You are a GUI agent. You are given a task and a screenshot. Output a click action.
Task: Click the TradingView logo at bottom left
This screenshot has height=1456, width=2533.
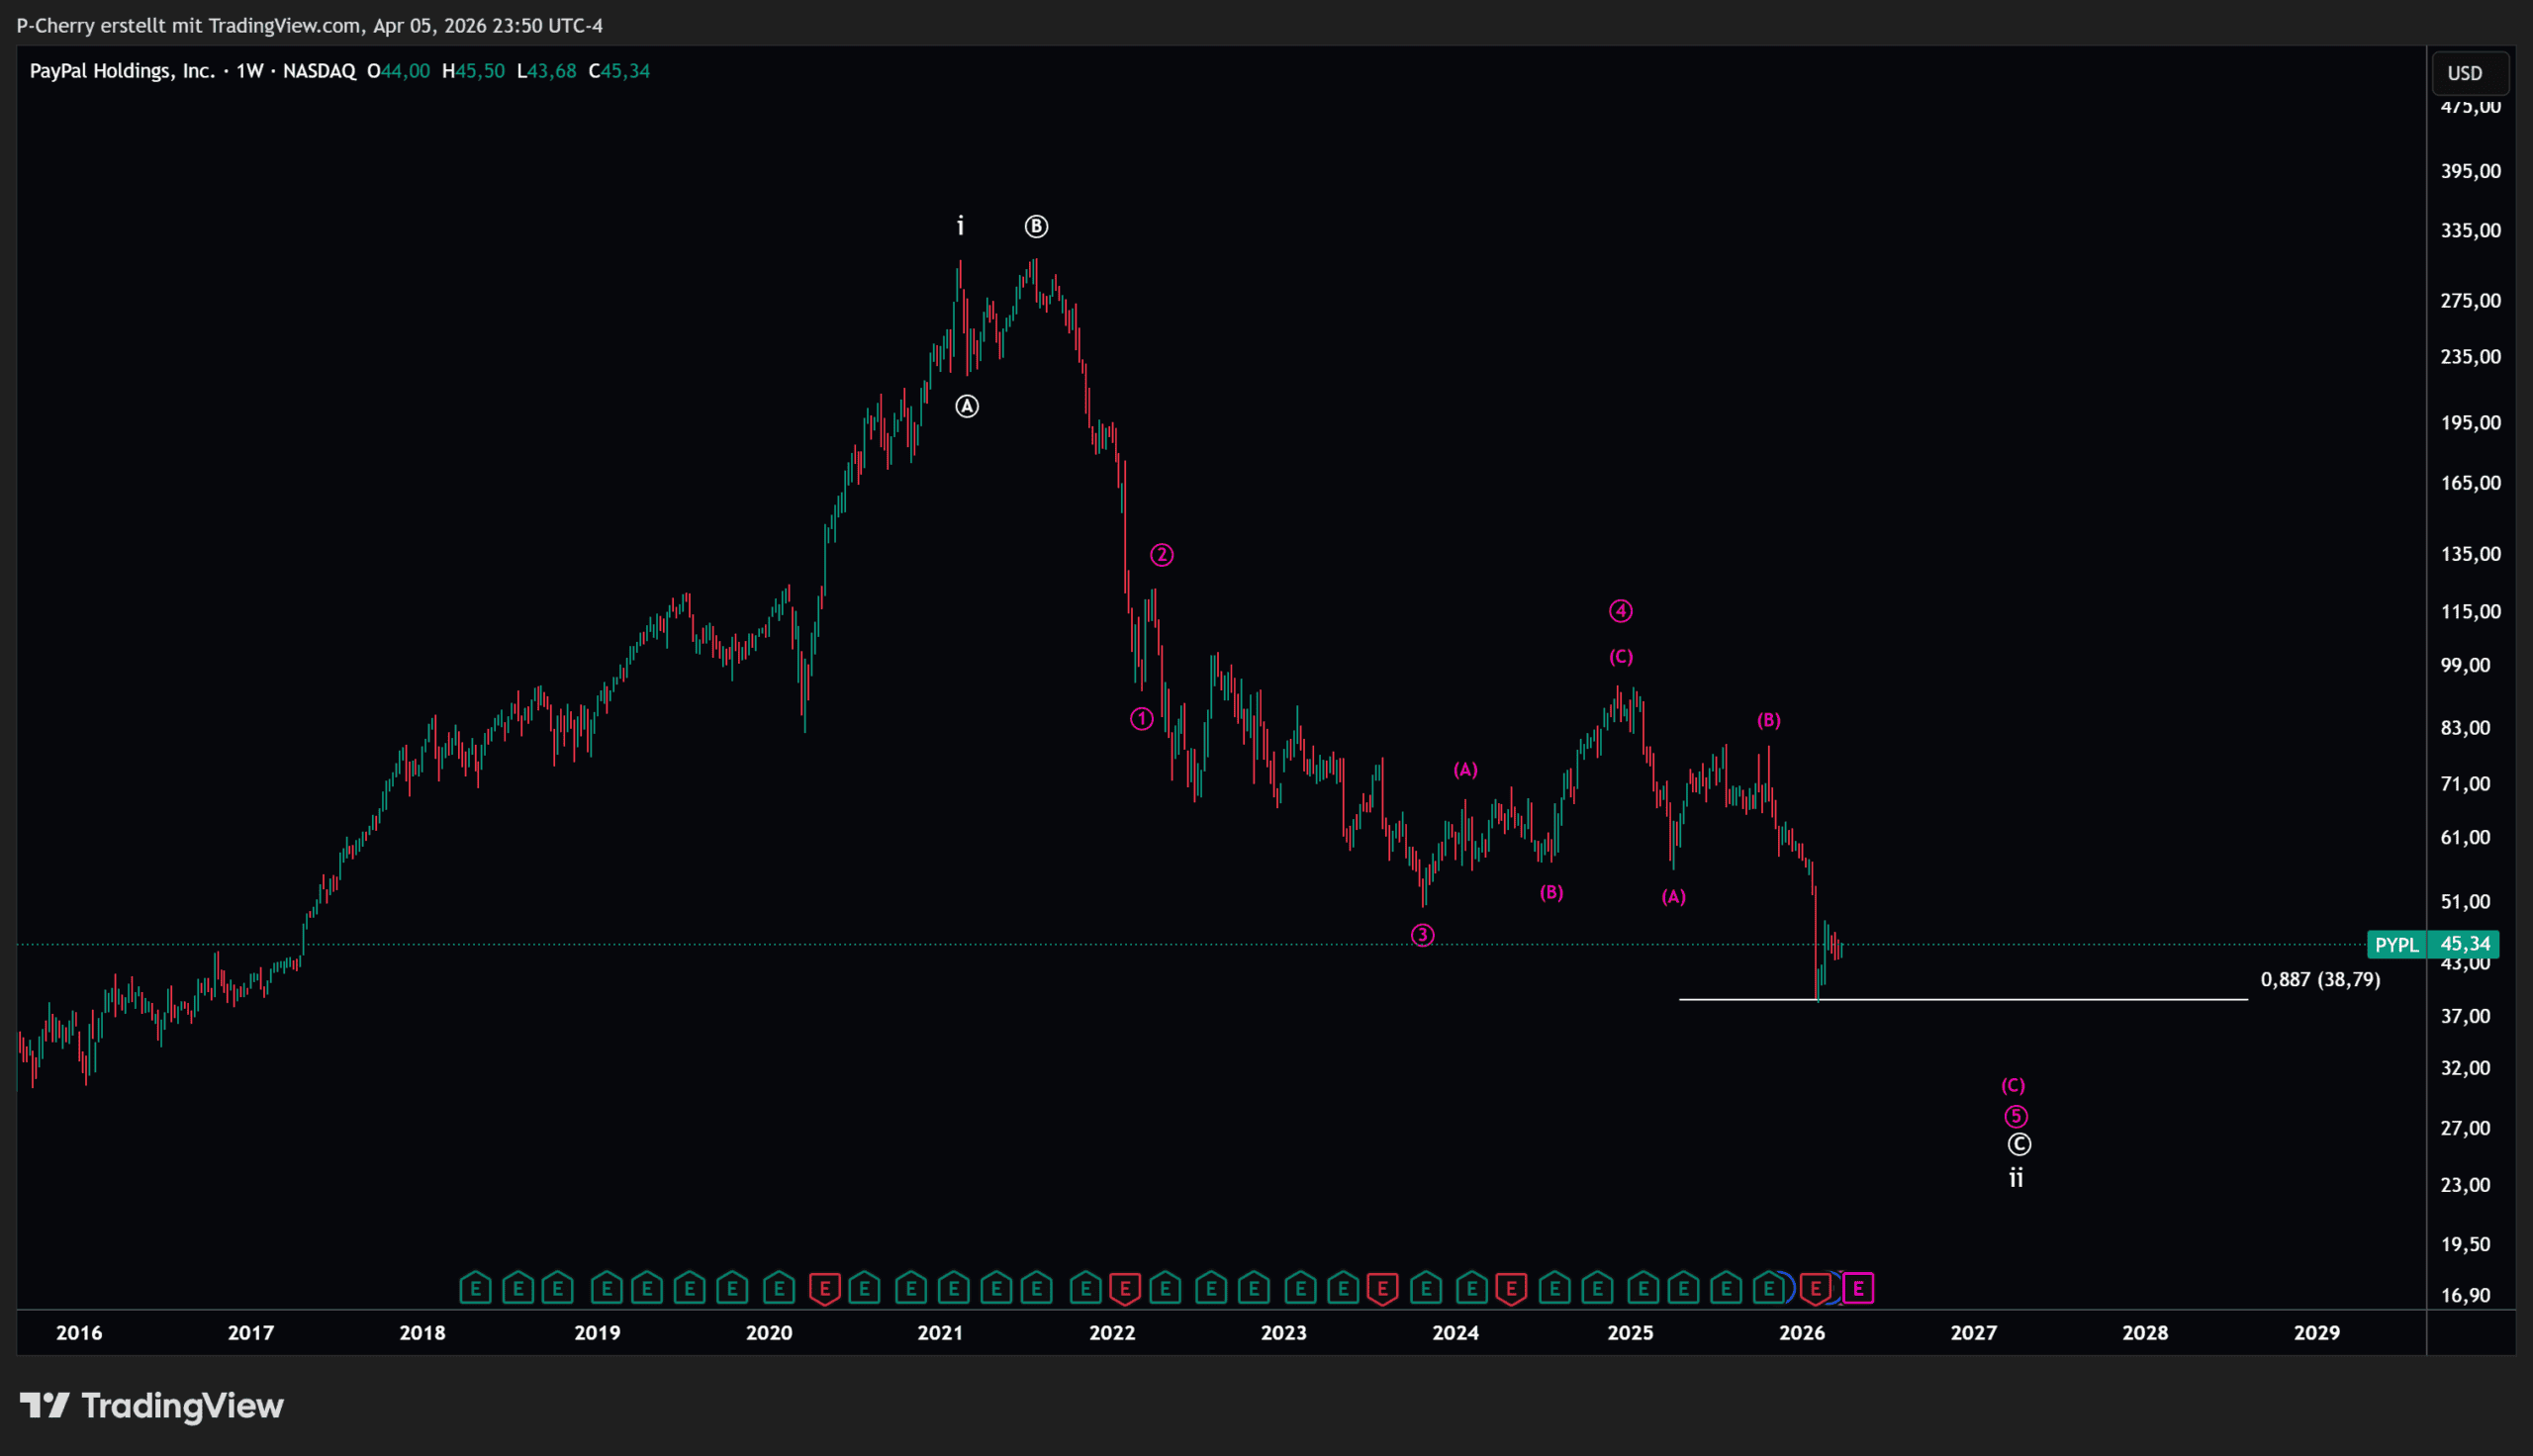pyautogui.click(x=152, y=1405)
